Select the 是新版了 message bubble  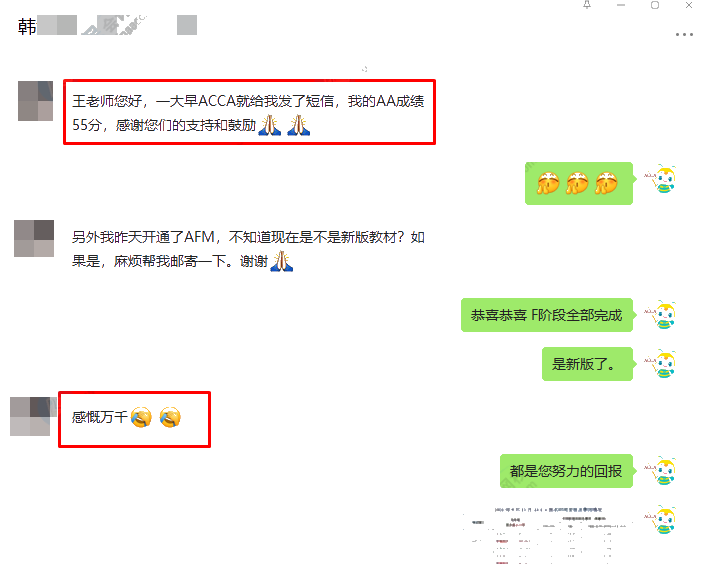(x=587, y=363)
